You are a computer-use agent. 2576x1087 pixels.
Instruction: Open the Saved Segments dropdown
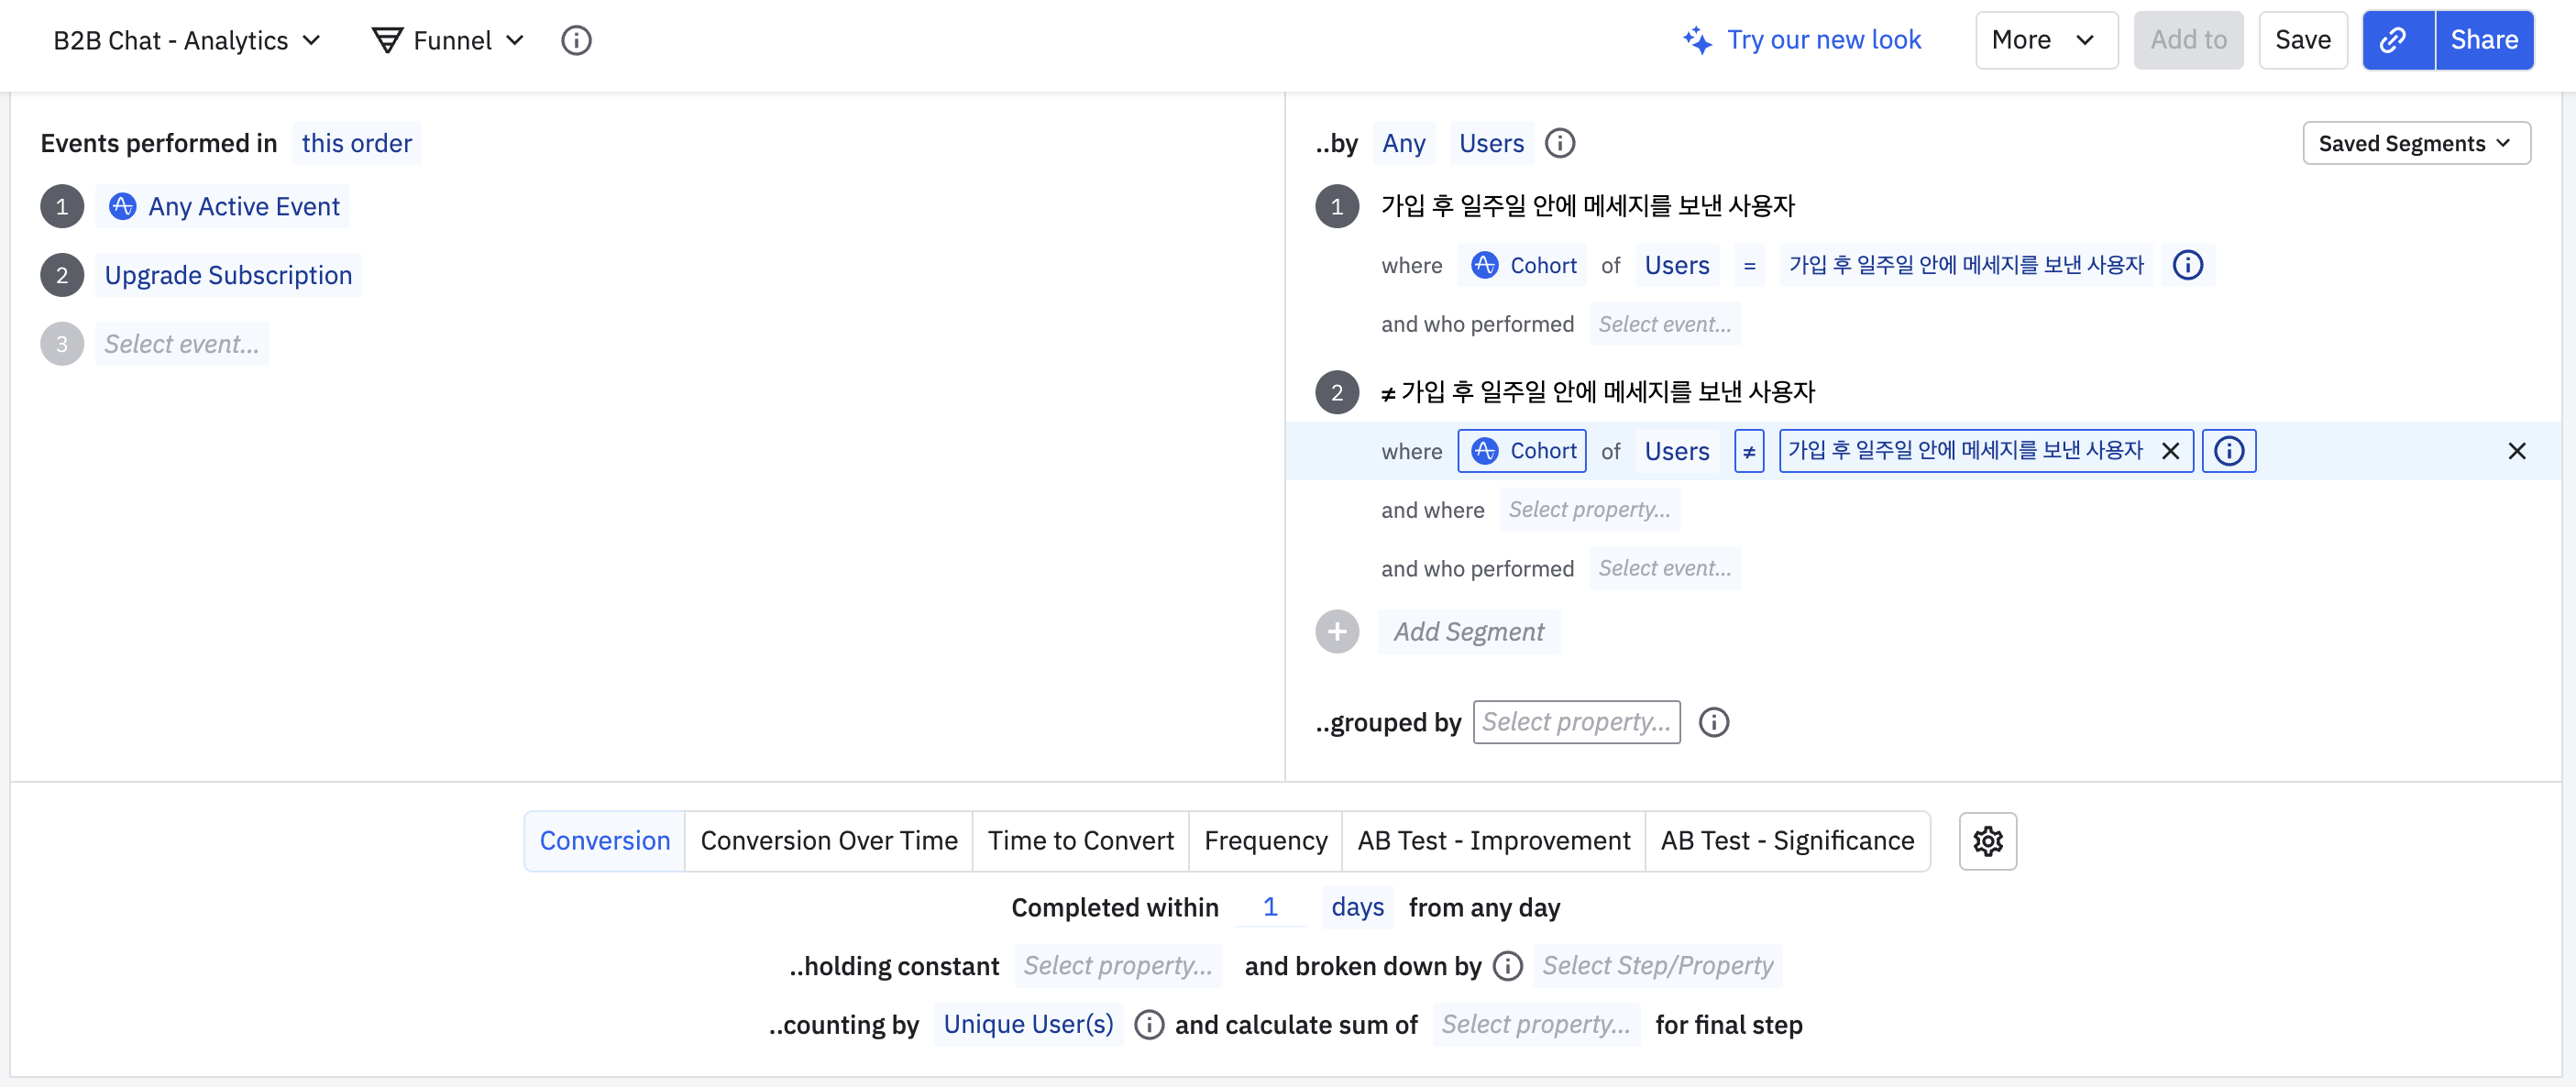tap(2415, 143)
